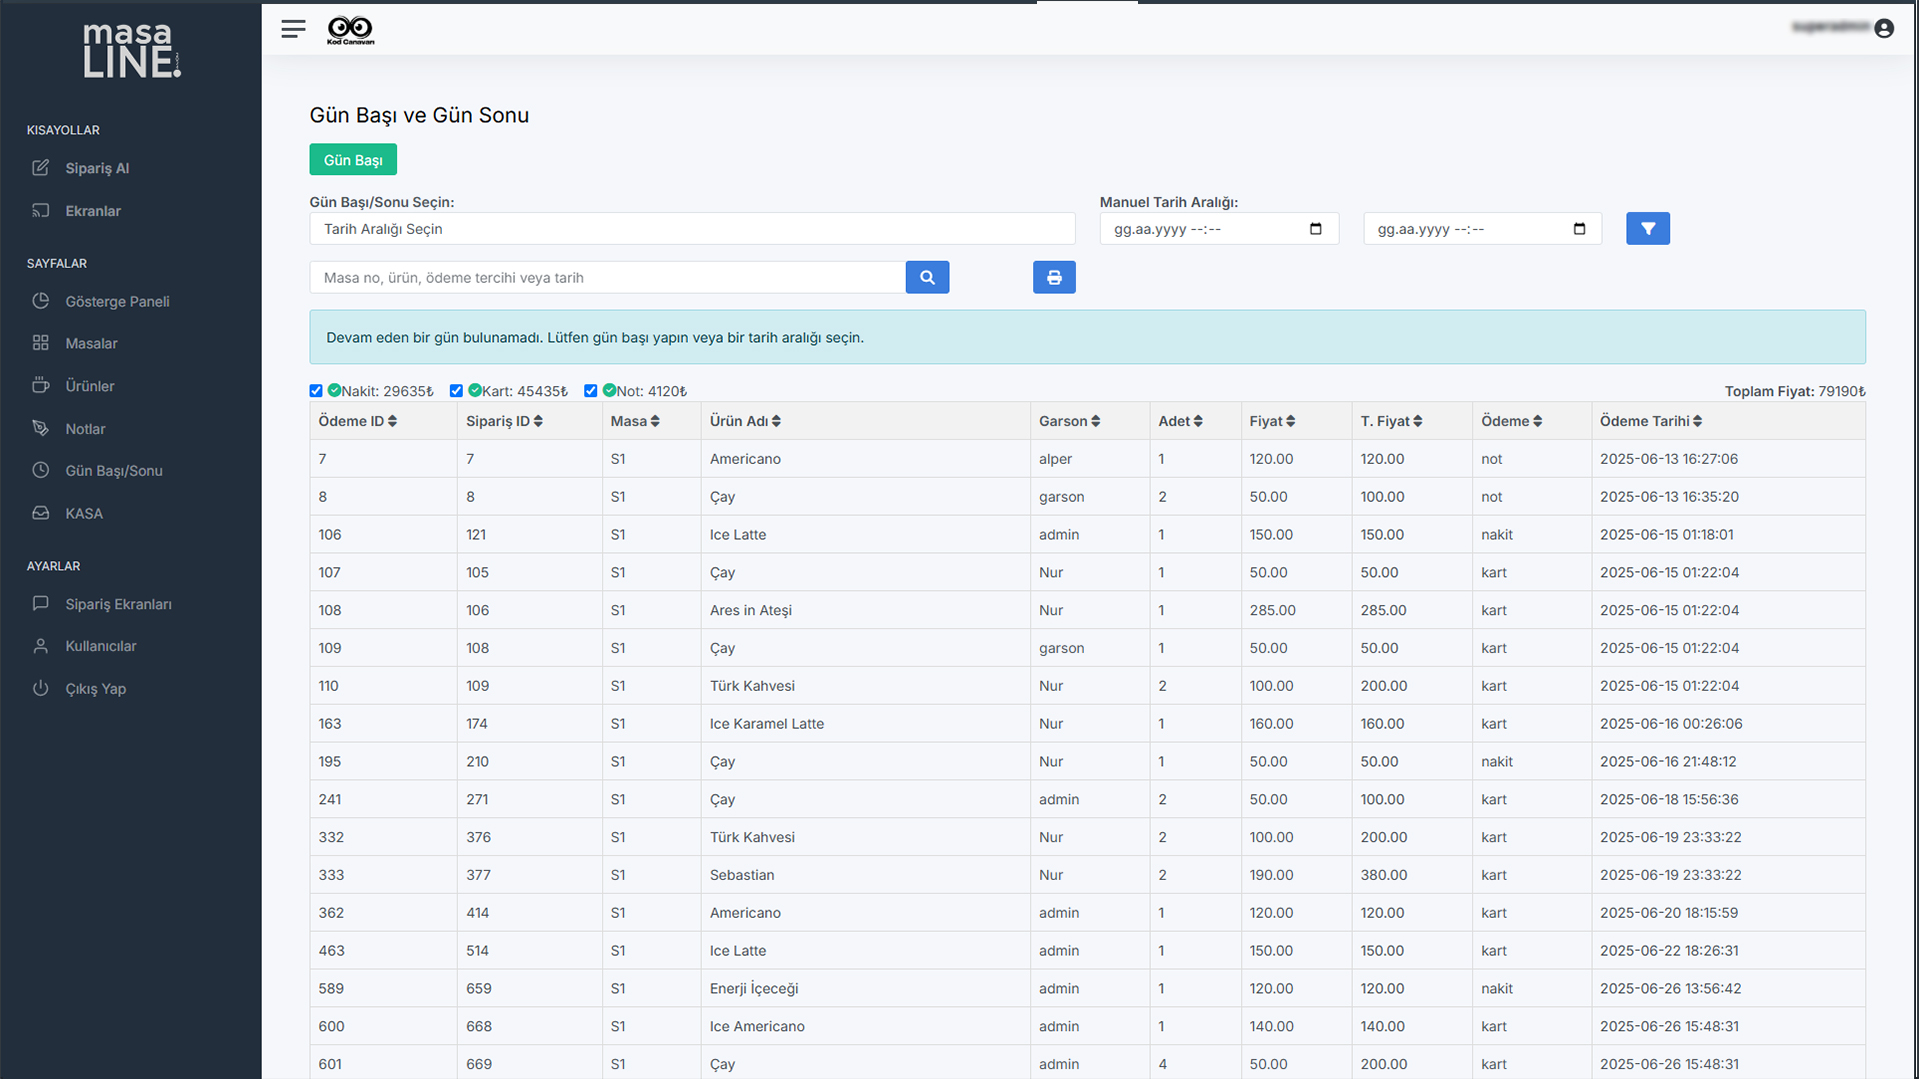Go to KASA page in sidebar
The width and height of the screenshot is (1919, 1079).
tap(84, 513)
